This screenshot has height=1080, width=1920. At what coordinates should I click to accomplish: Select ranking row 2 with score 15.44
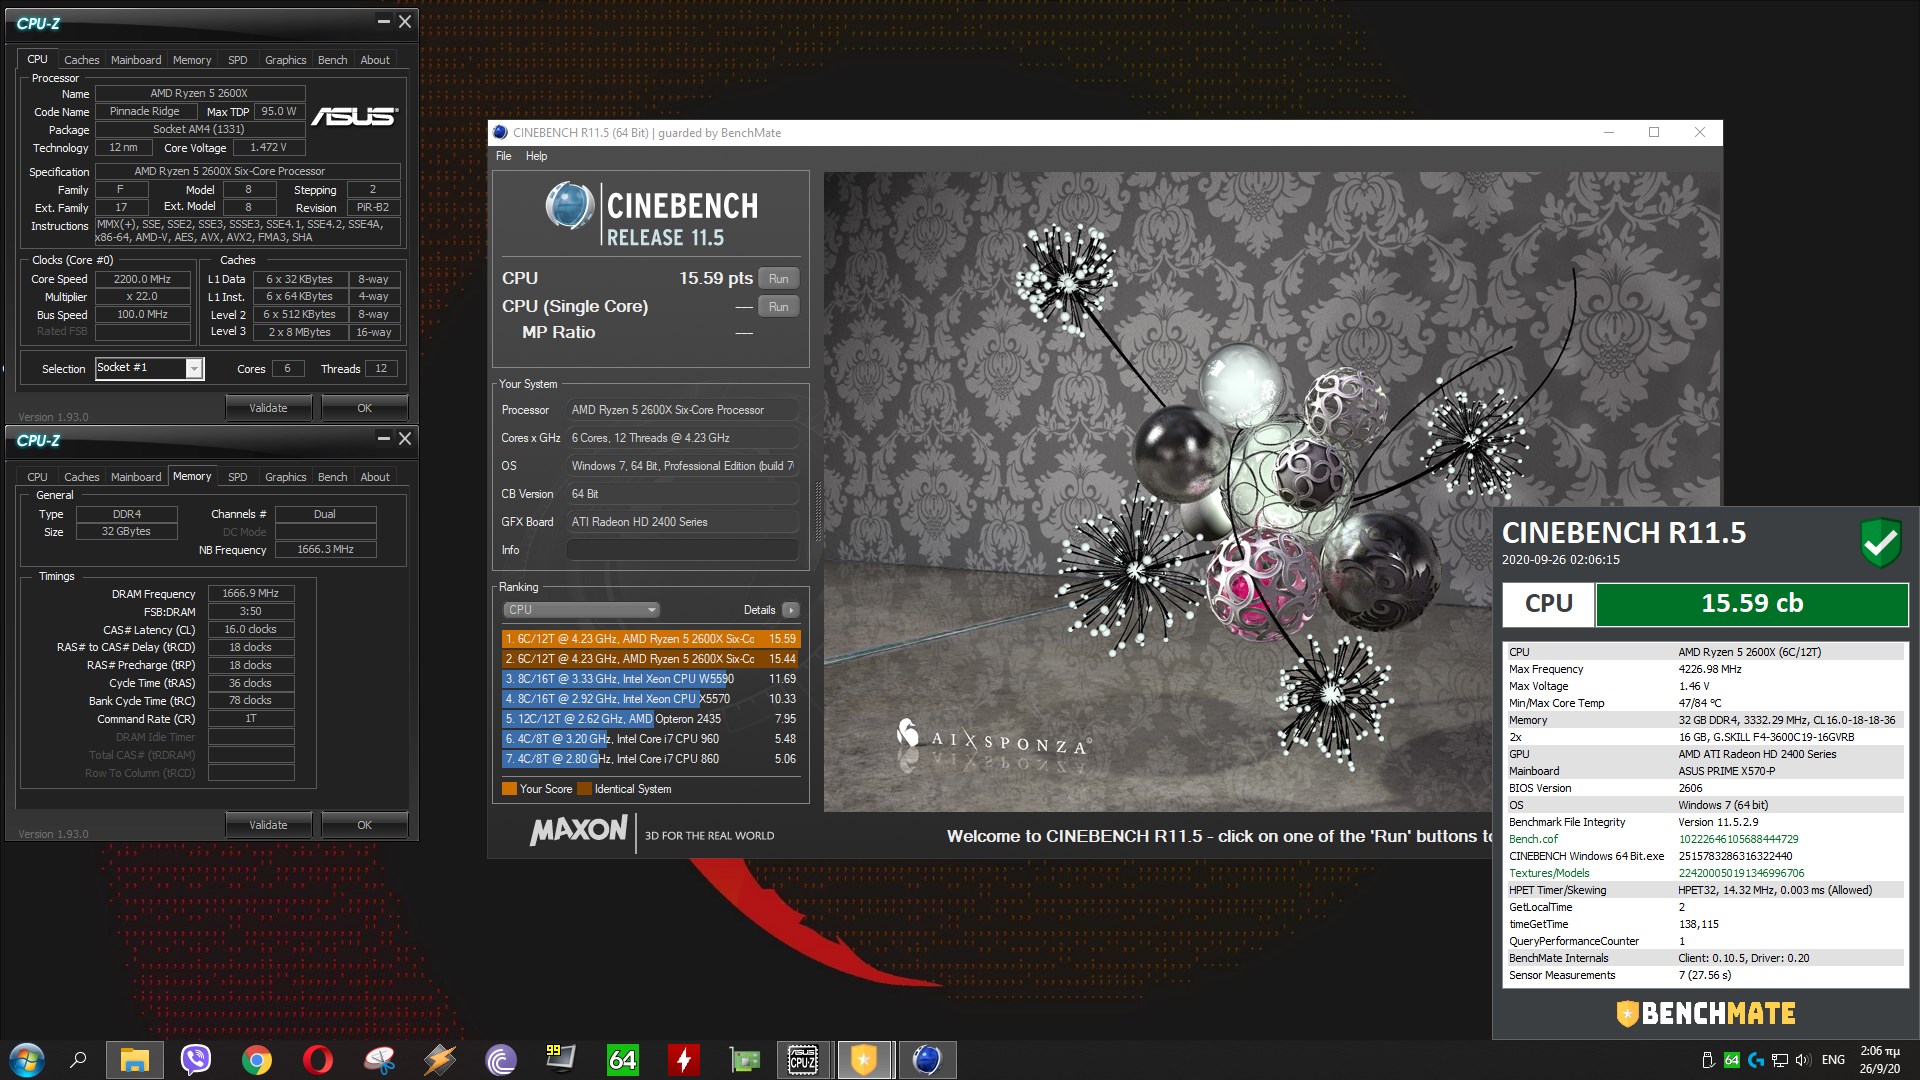click(651, 659)
